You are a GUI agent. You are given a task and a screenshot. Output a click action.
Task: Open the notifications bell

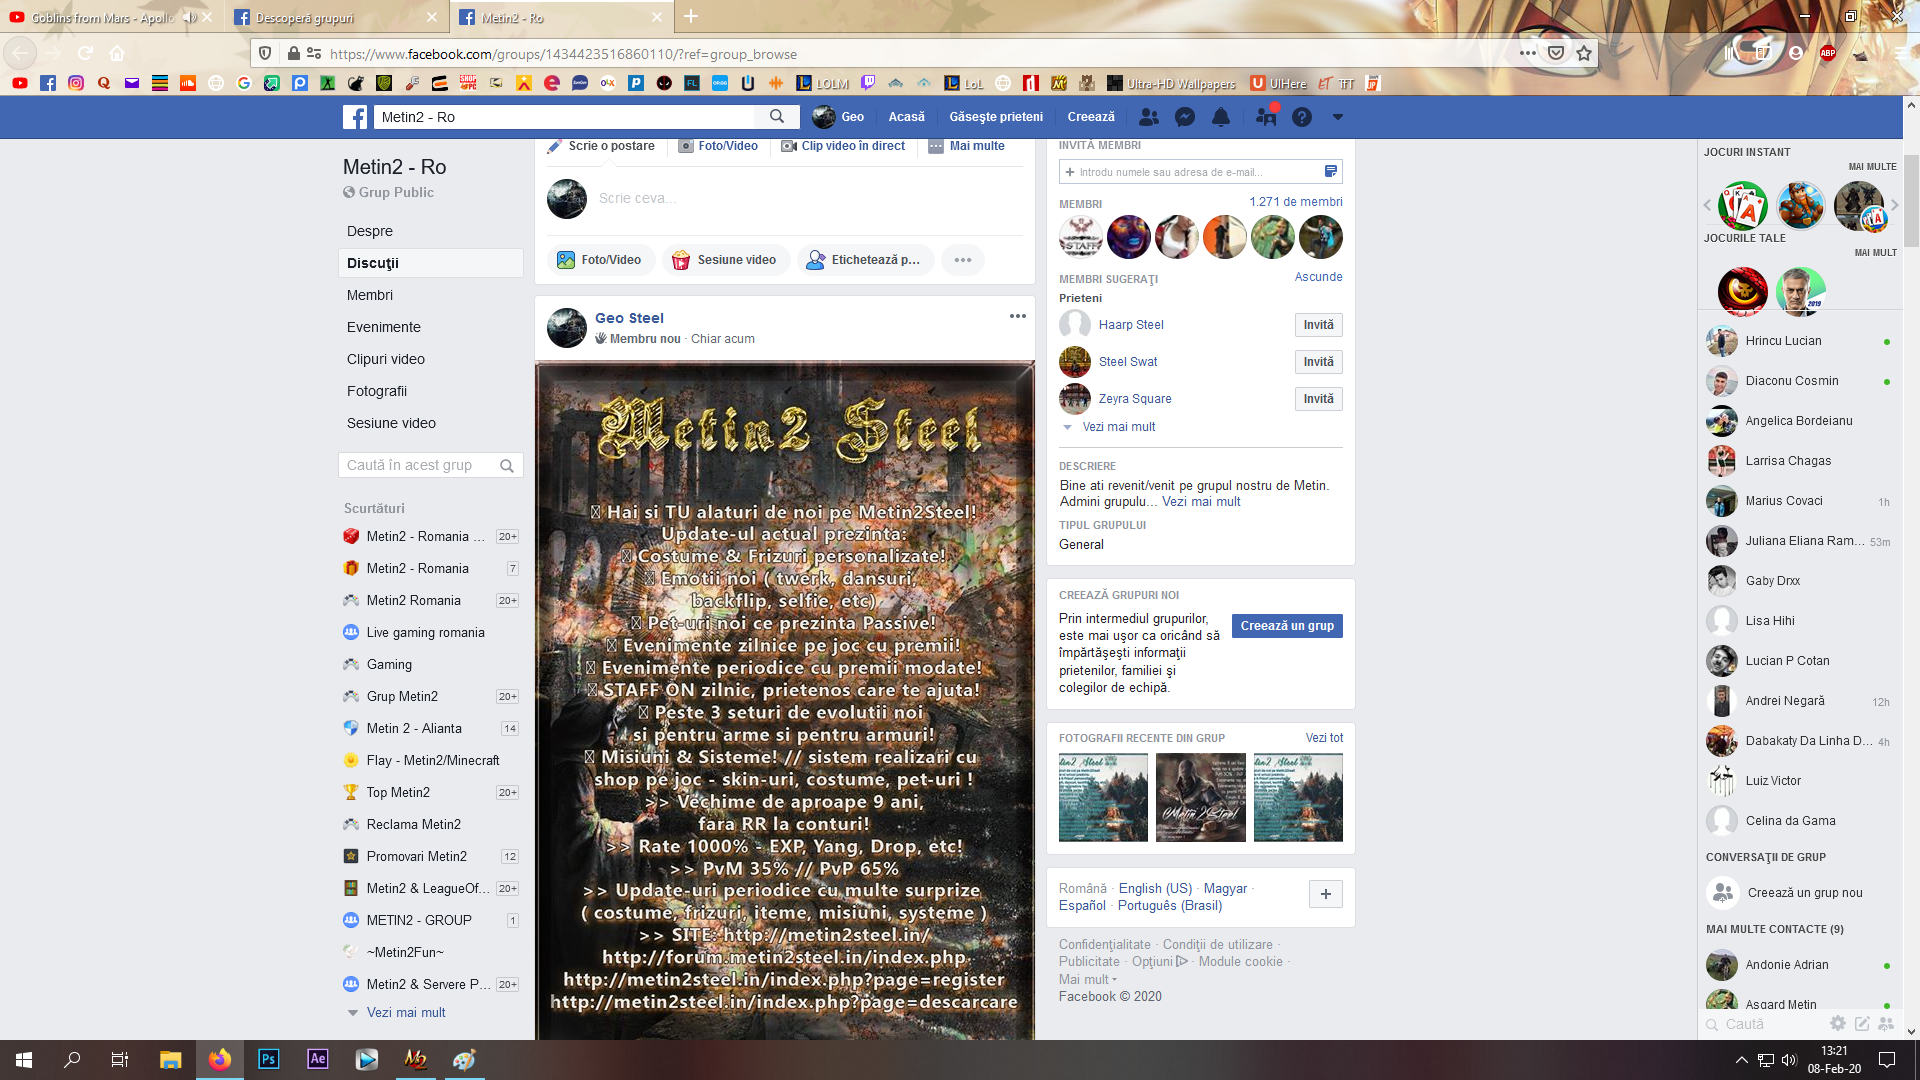[x=1221, y=117]
